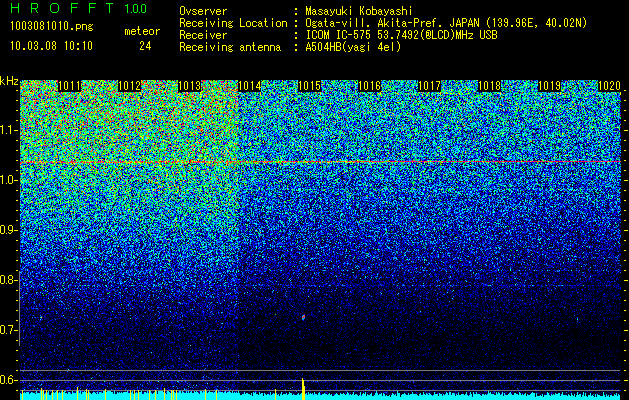The height and width of the screenshot is (400, 629).
Task: Click the 0.6 kHz axis label
Action: [8, 380]
